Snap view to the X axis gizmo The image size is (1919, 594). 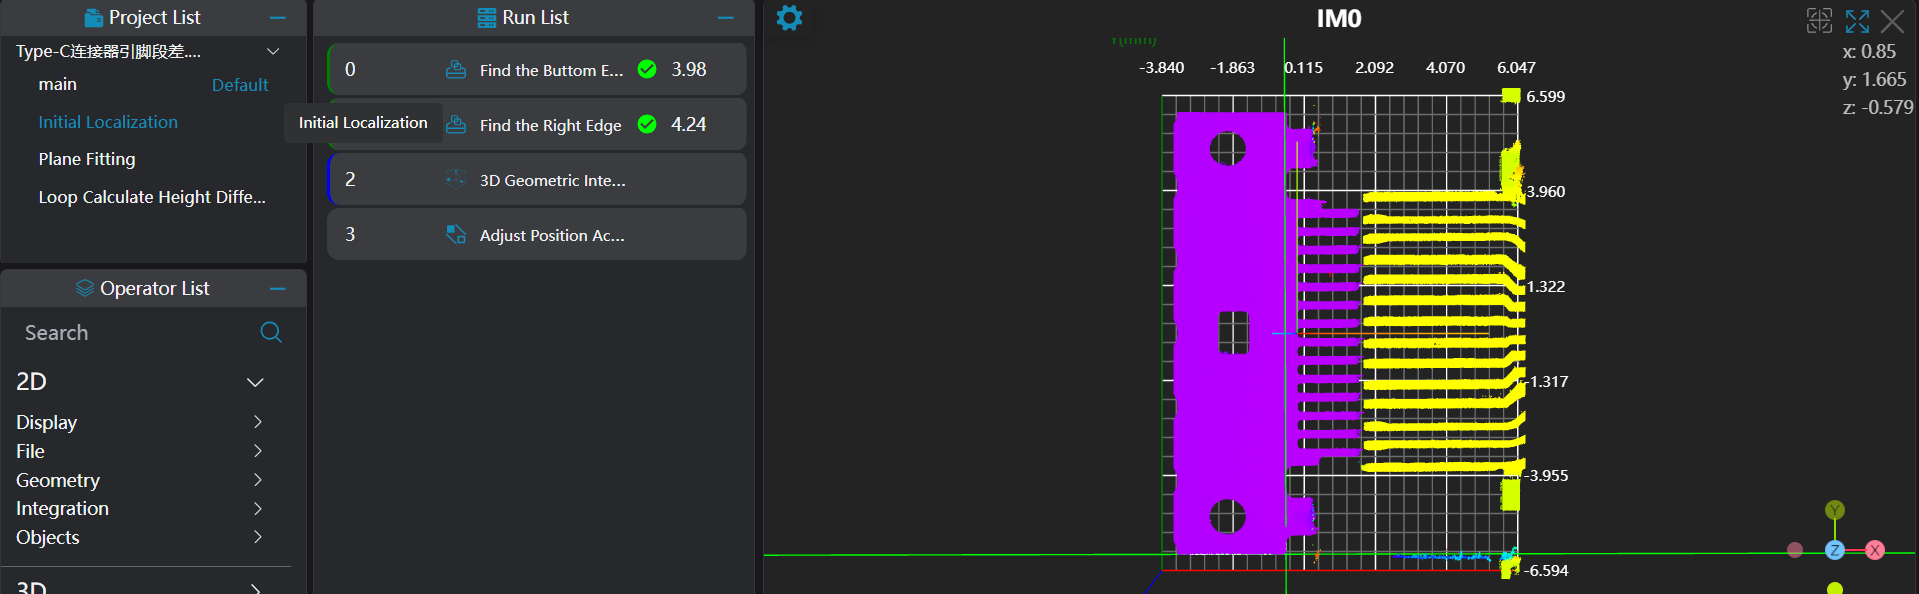[1875, 550]
